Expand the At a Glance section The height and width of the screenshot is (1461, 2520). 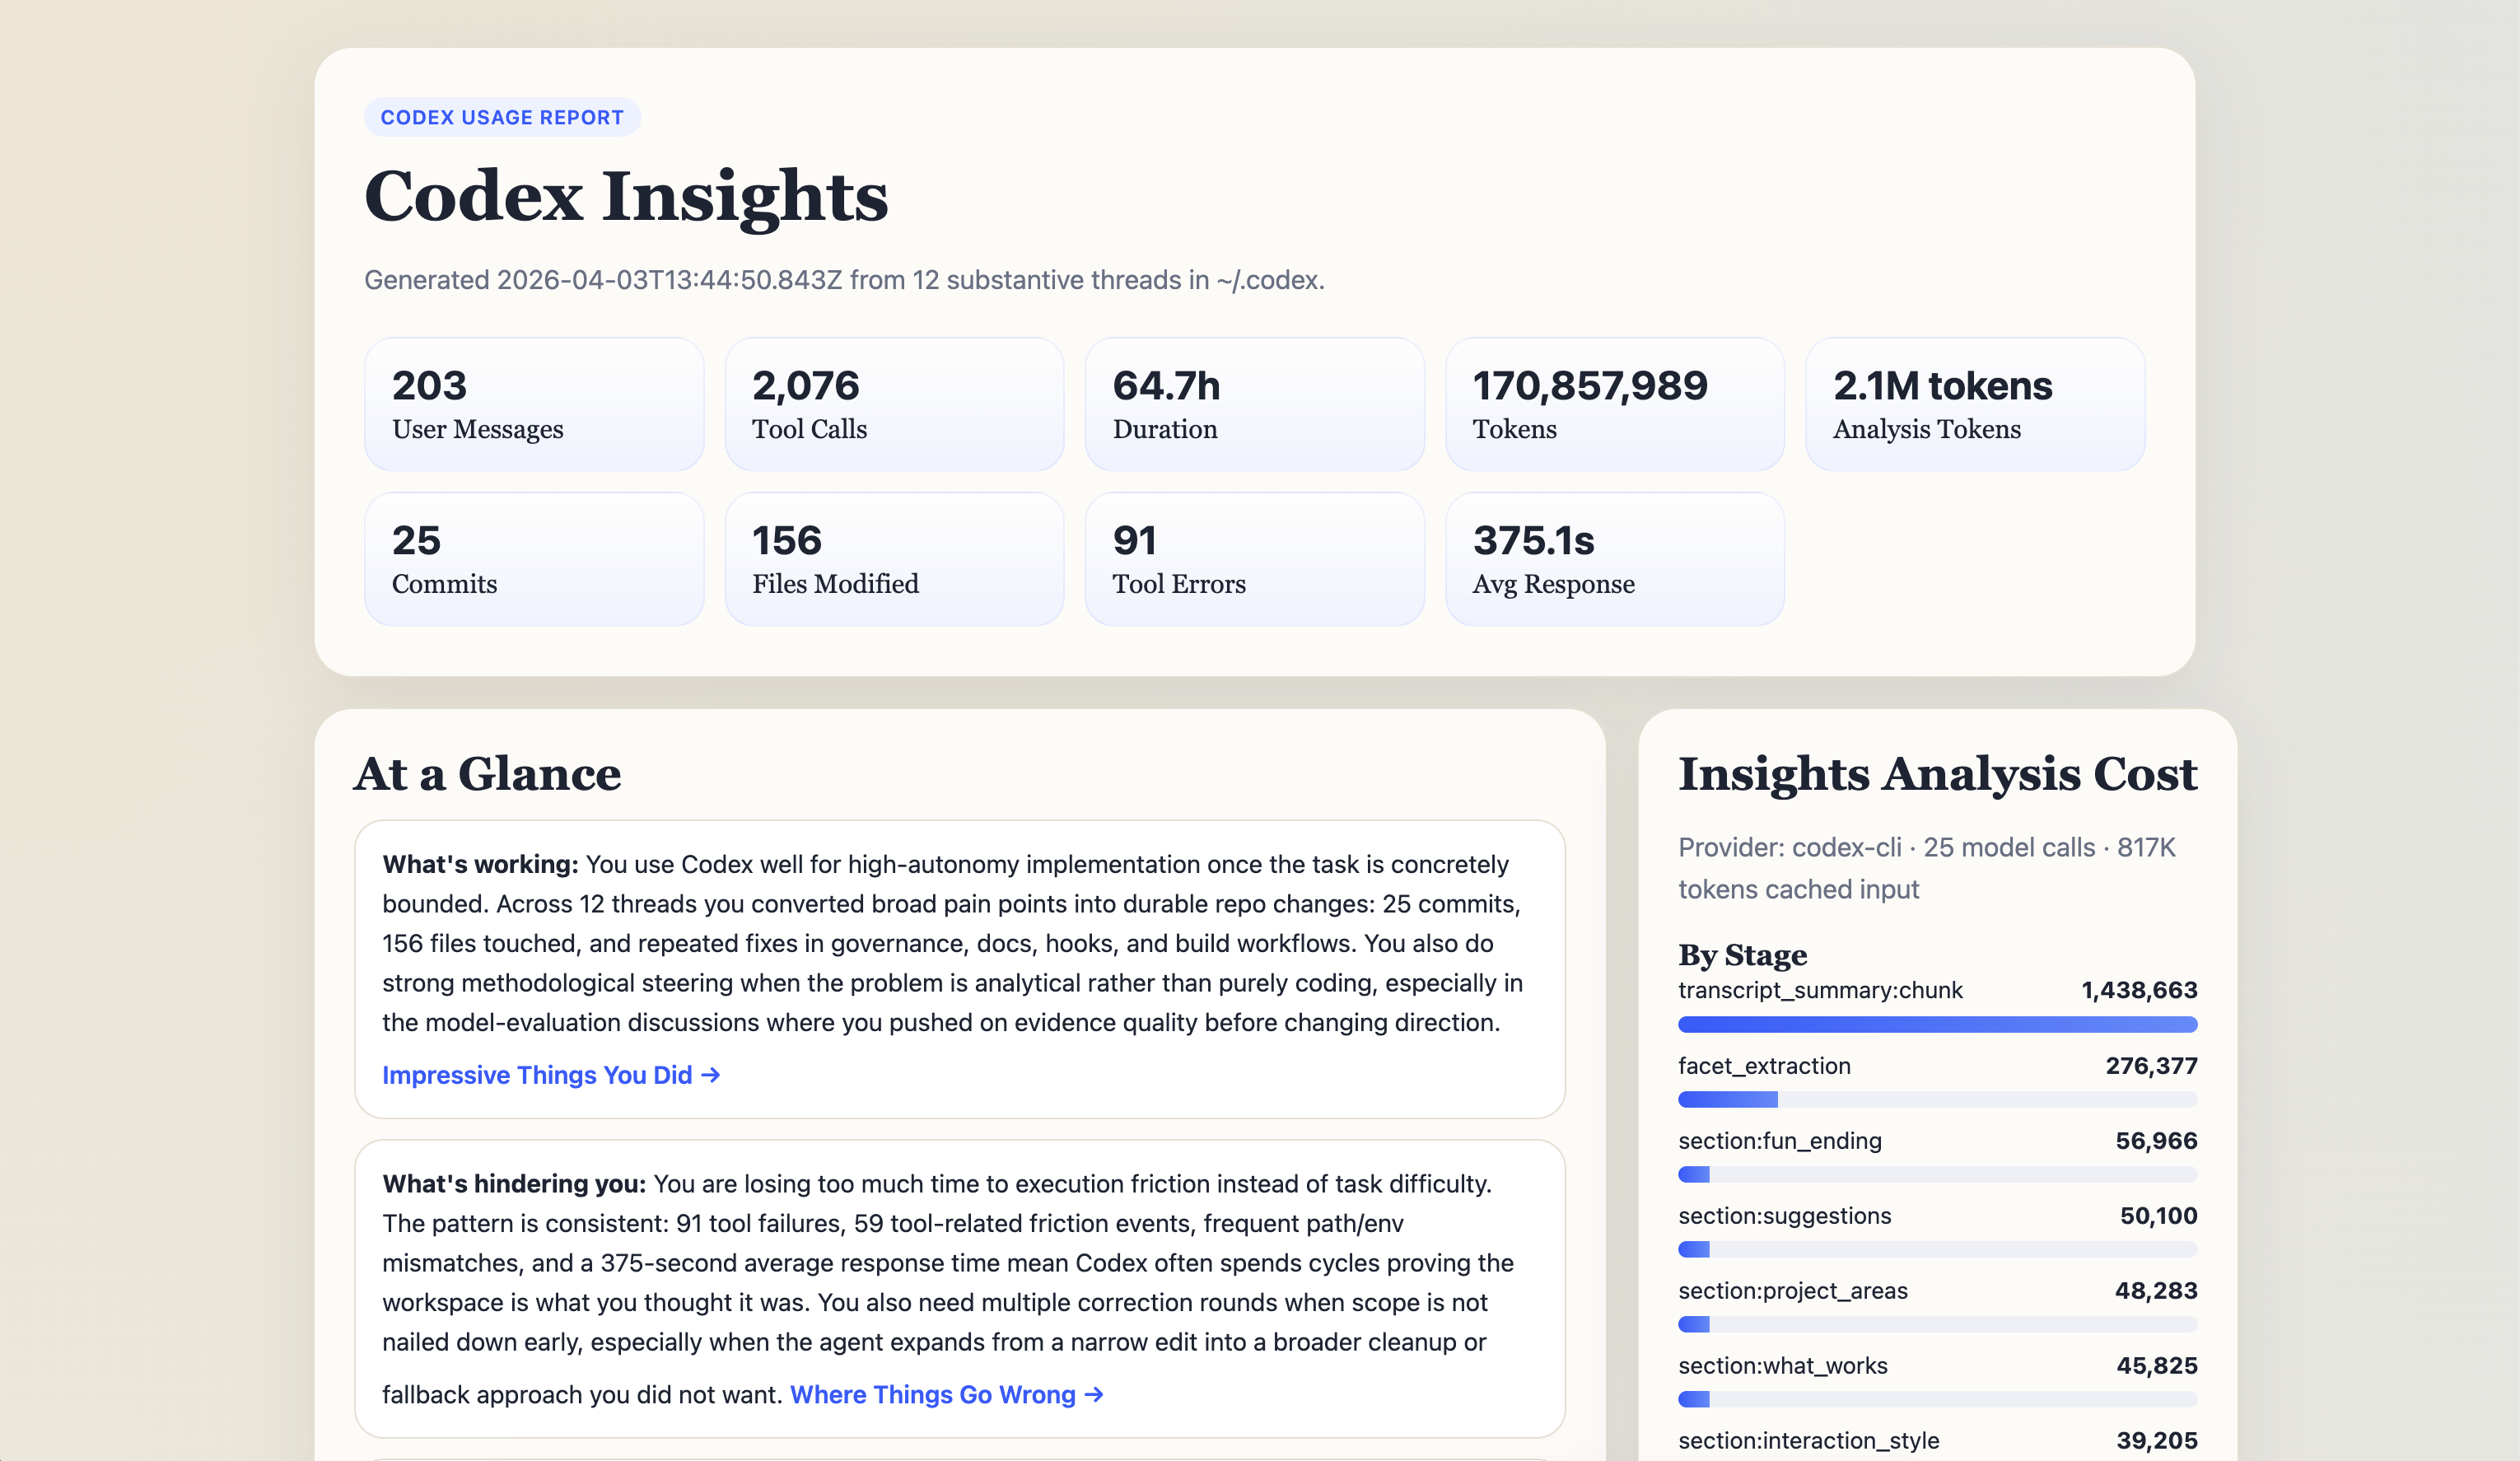click(x=488, y=773)
